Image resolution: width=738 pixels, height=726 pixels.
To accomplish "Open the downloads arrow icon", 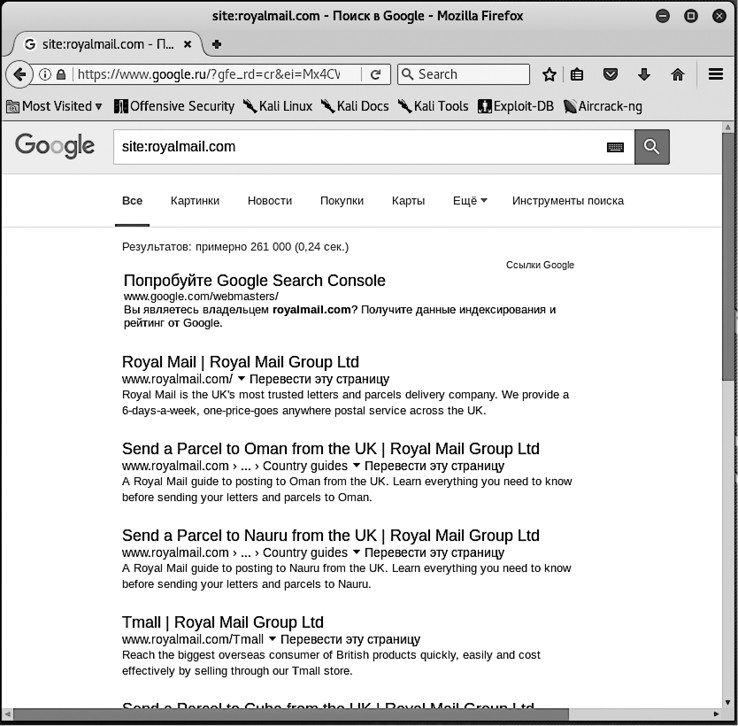I will 644,74.
